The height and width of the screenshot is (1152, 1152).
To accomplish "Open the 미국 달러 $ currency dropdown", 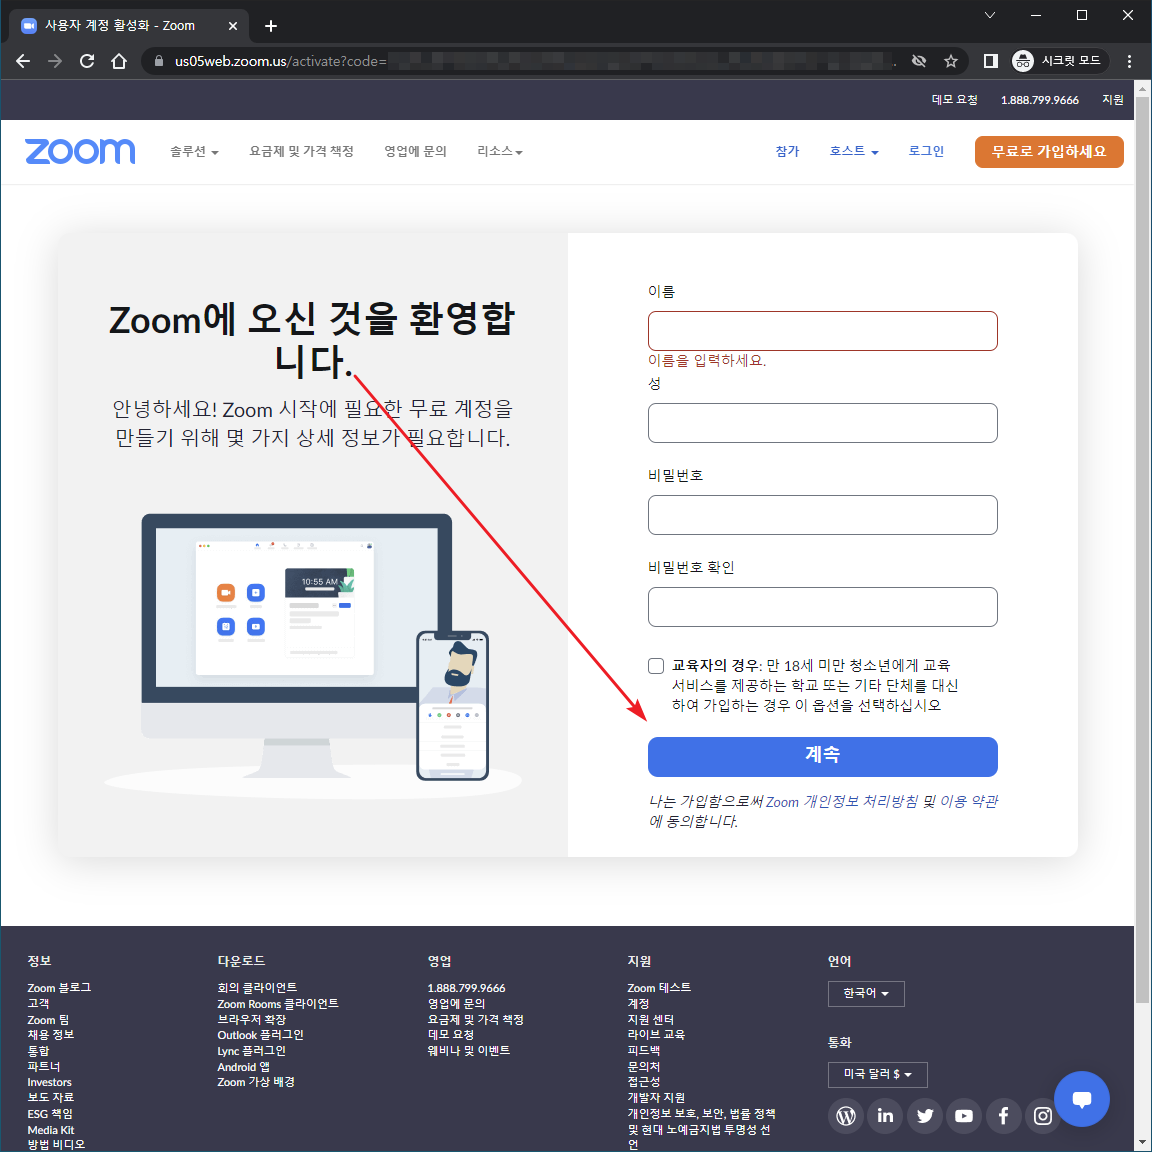I will (x=877, y=1074).
